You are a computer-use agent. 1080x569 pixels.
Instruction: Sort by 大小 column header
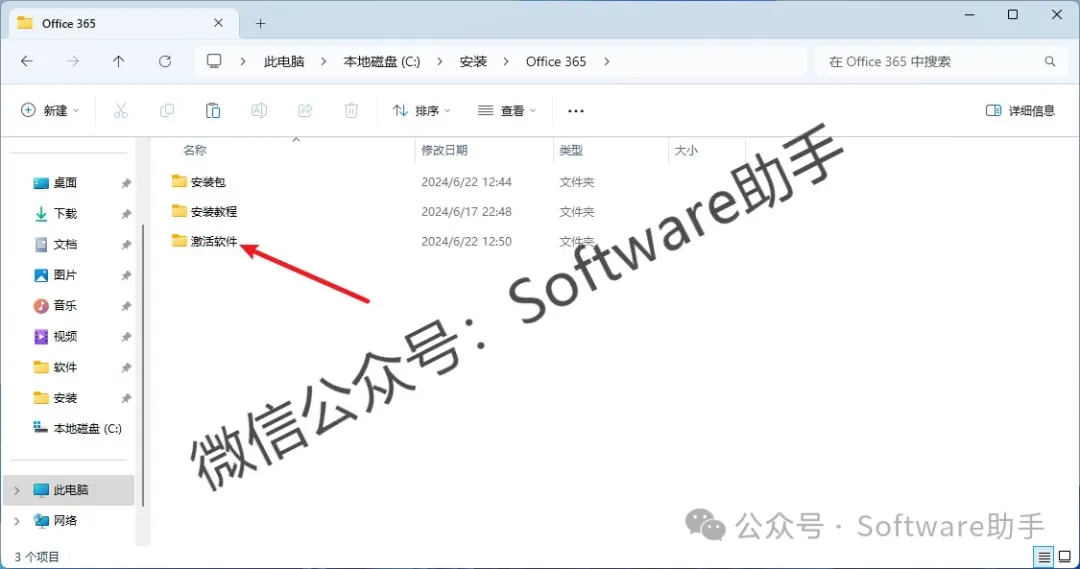tap(685, 149)
